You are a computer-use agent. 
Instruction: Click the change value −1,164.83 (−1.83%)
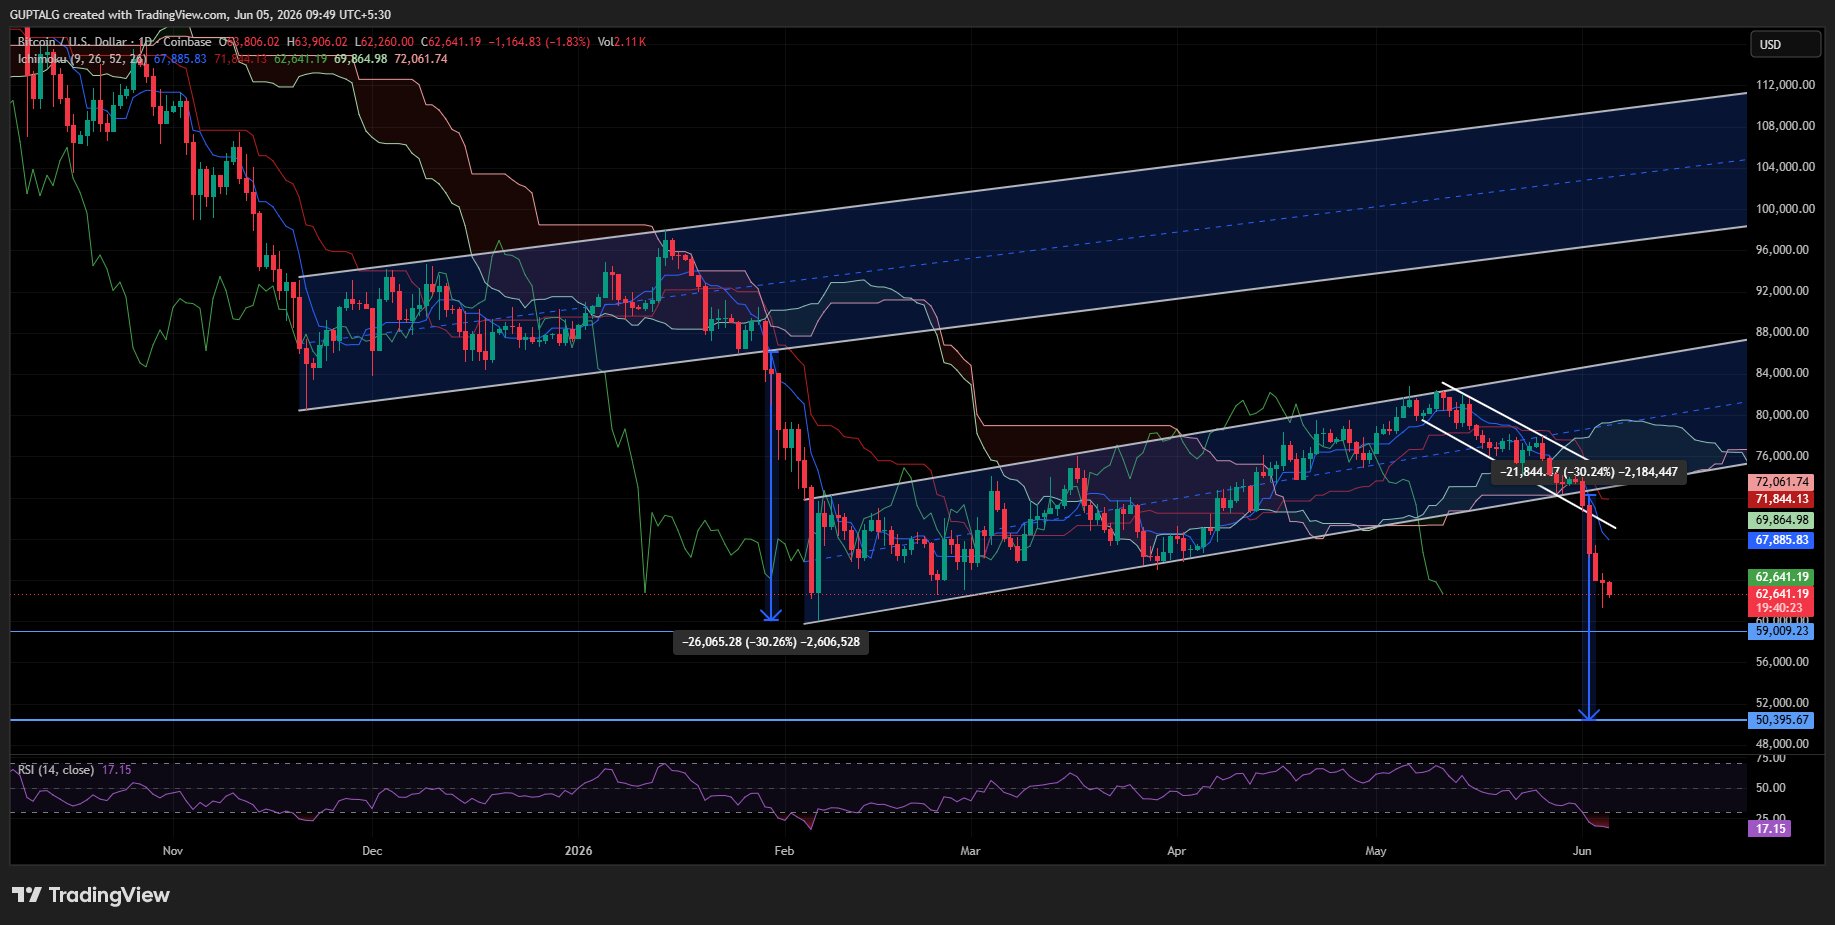coord(539,42)
